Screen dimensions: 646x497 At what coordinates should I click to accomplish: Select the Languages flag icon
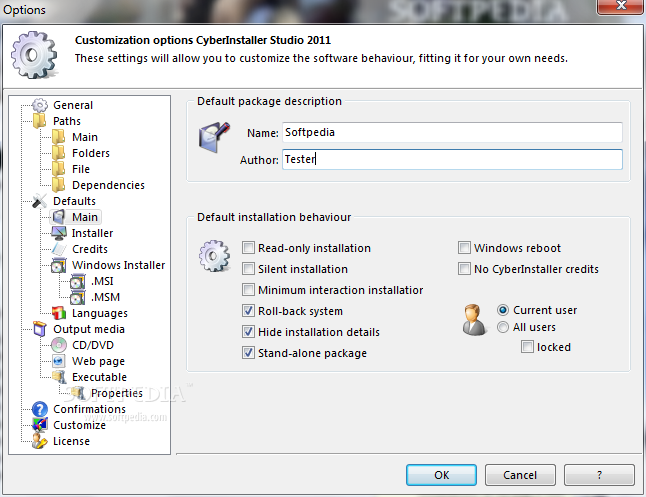[x=59, y=313]
